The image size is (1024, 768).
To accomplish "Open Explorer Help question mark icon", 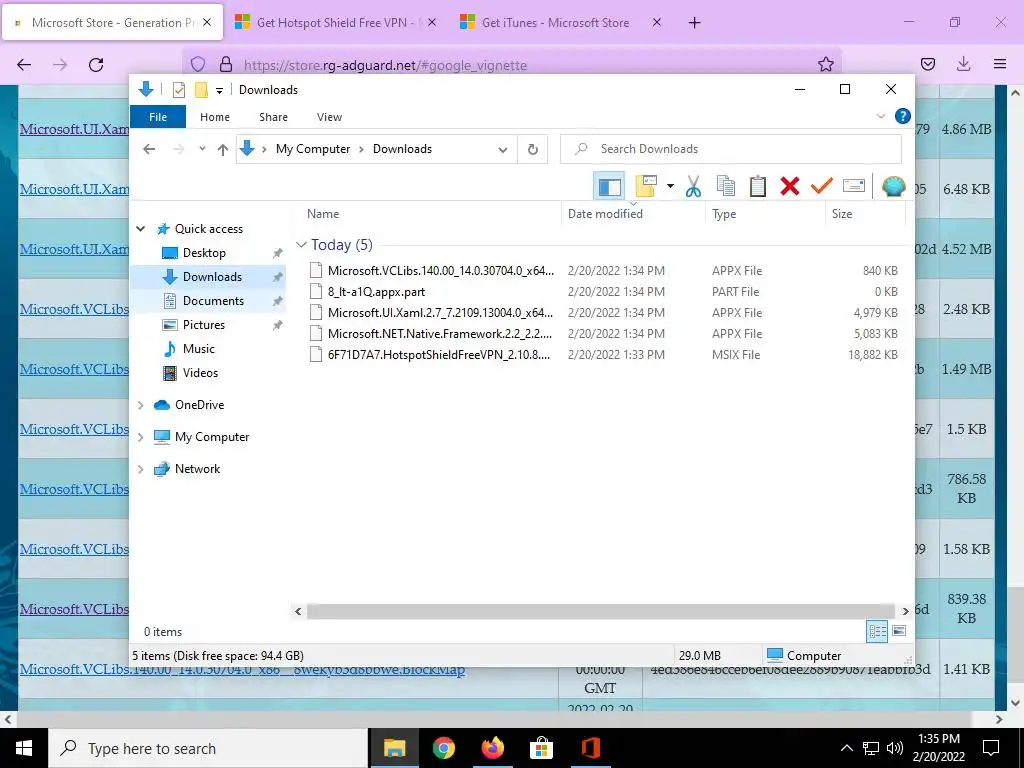I will [x=903, y=116].
